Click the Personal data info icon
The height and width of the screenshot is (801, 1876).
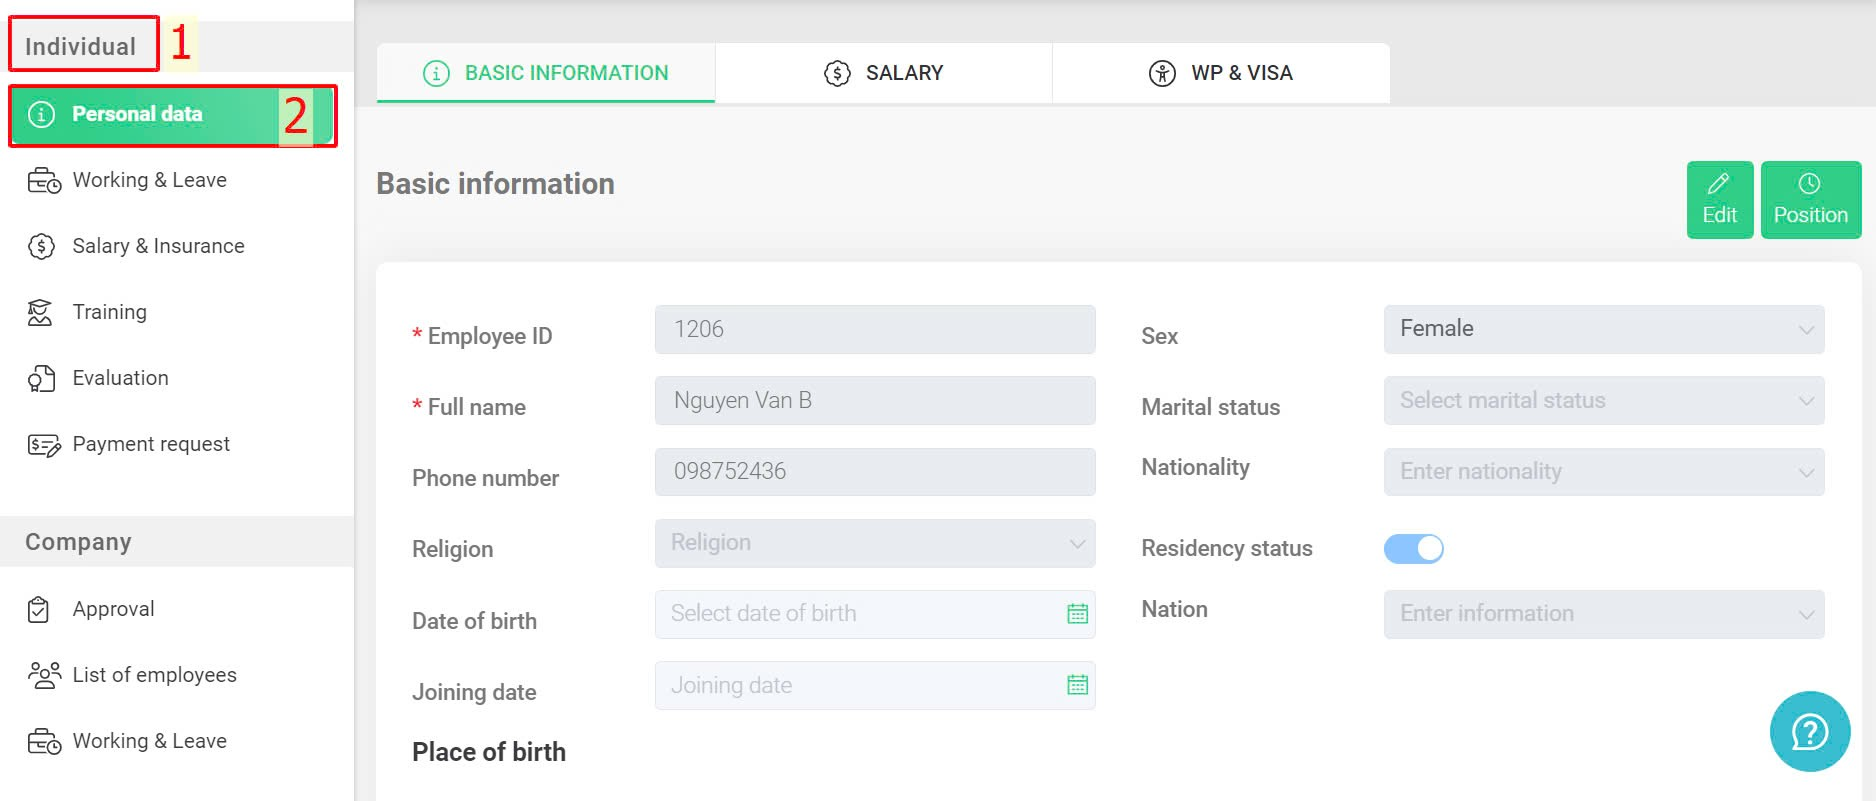tap(41, 114)
